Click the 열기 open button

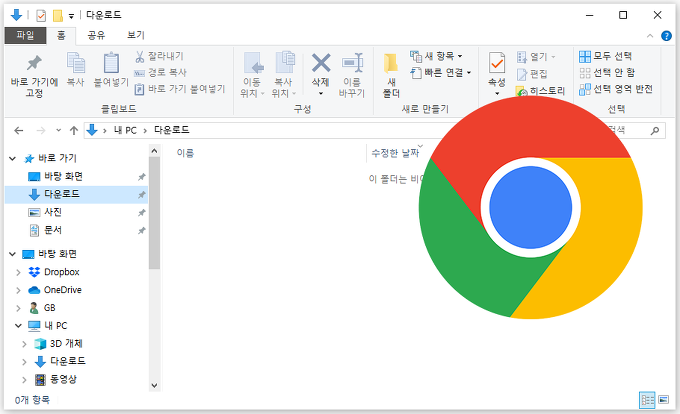(536, 56)
